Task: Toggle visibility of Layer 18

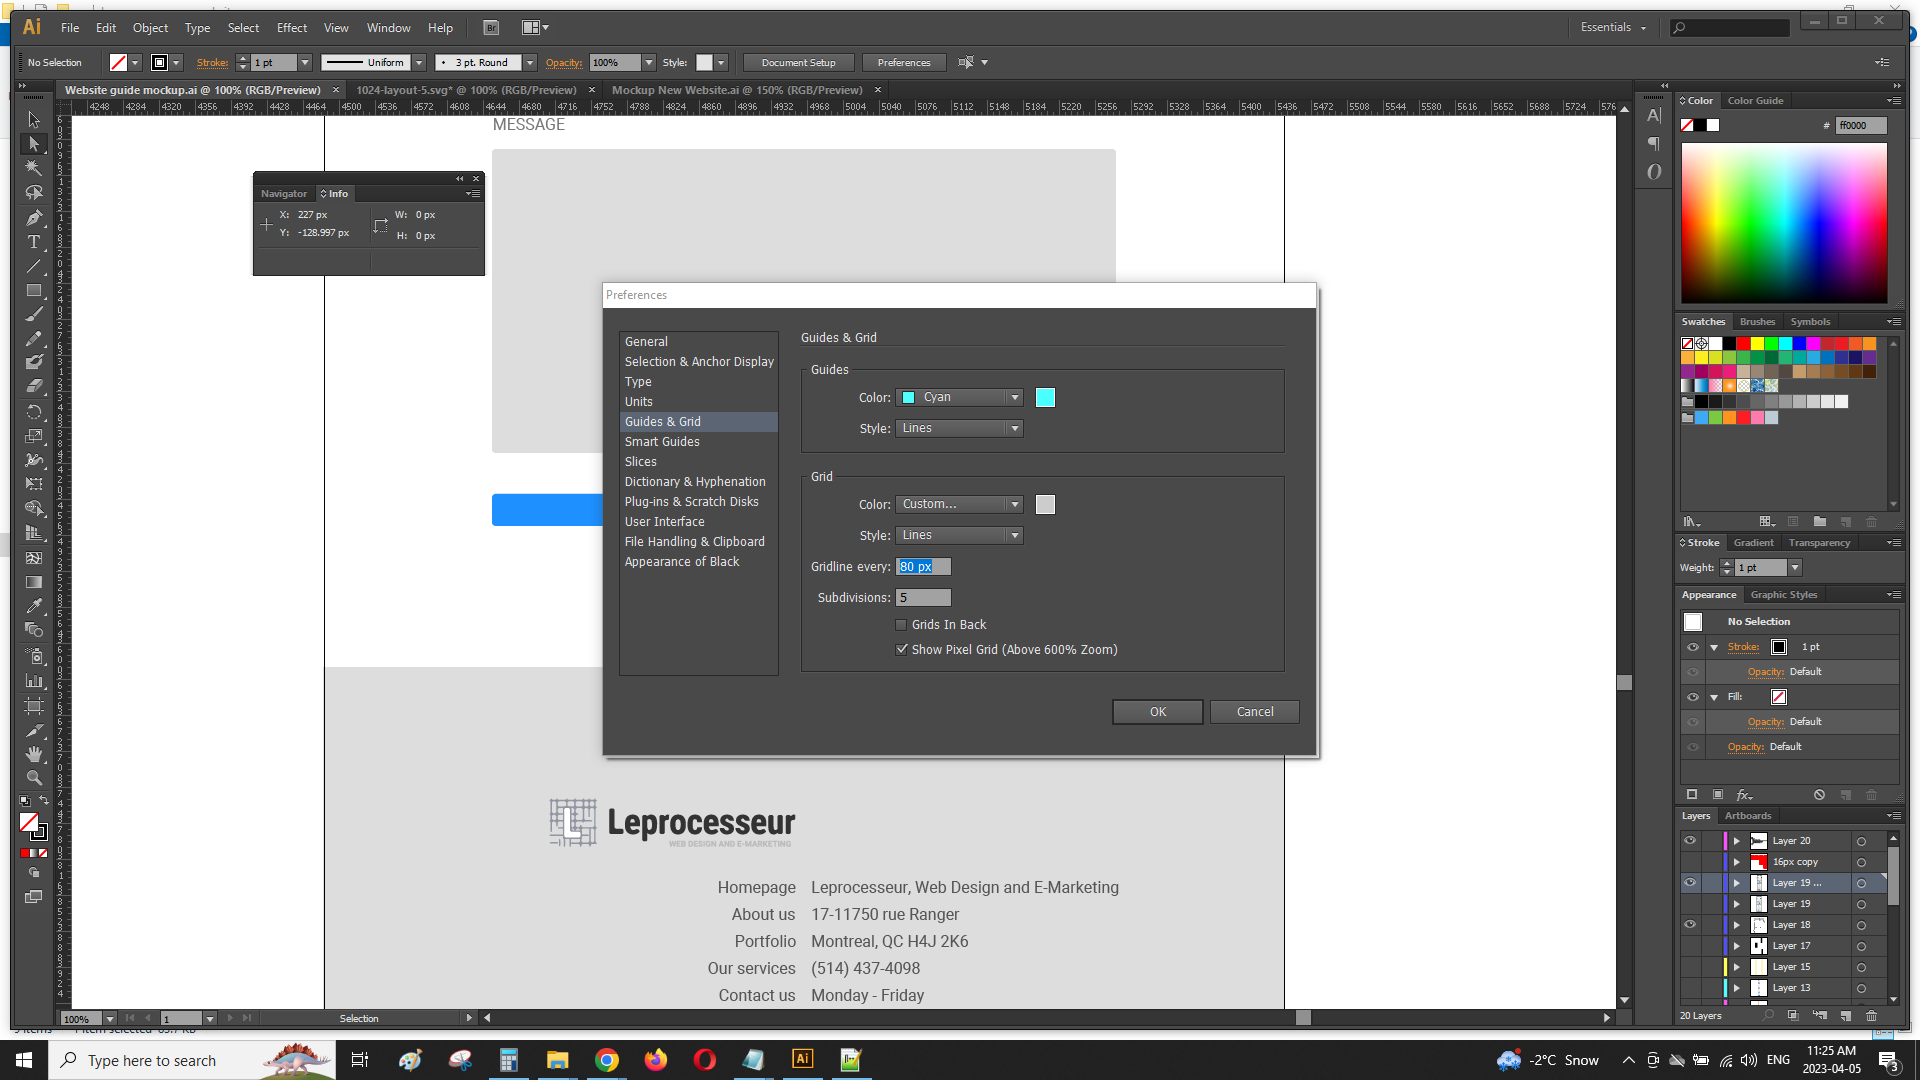Action: point(1690,925)
